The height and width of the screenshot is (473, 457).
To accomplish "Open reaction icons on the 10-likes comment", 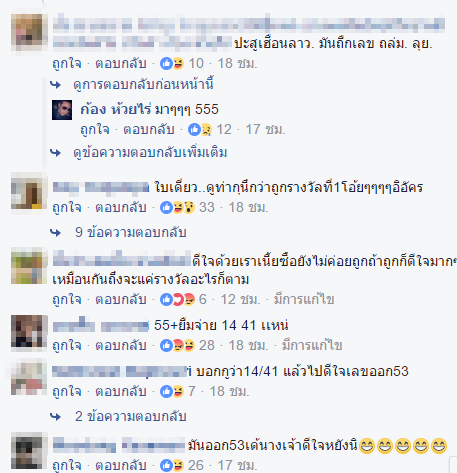I will coord(172,63).
